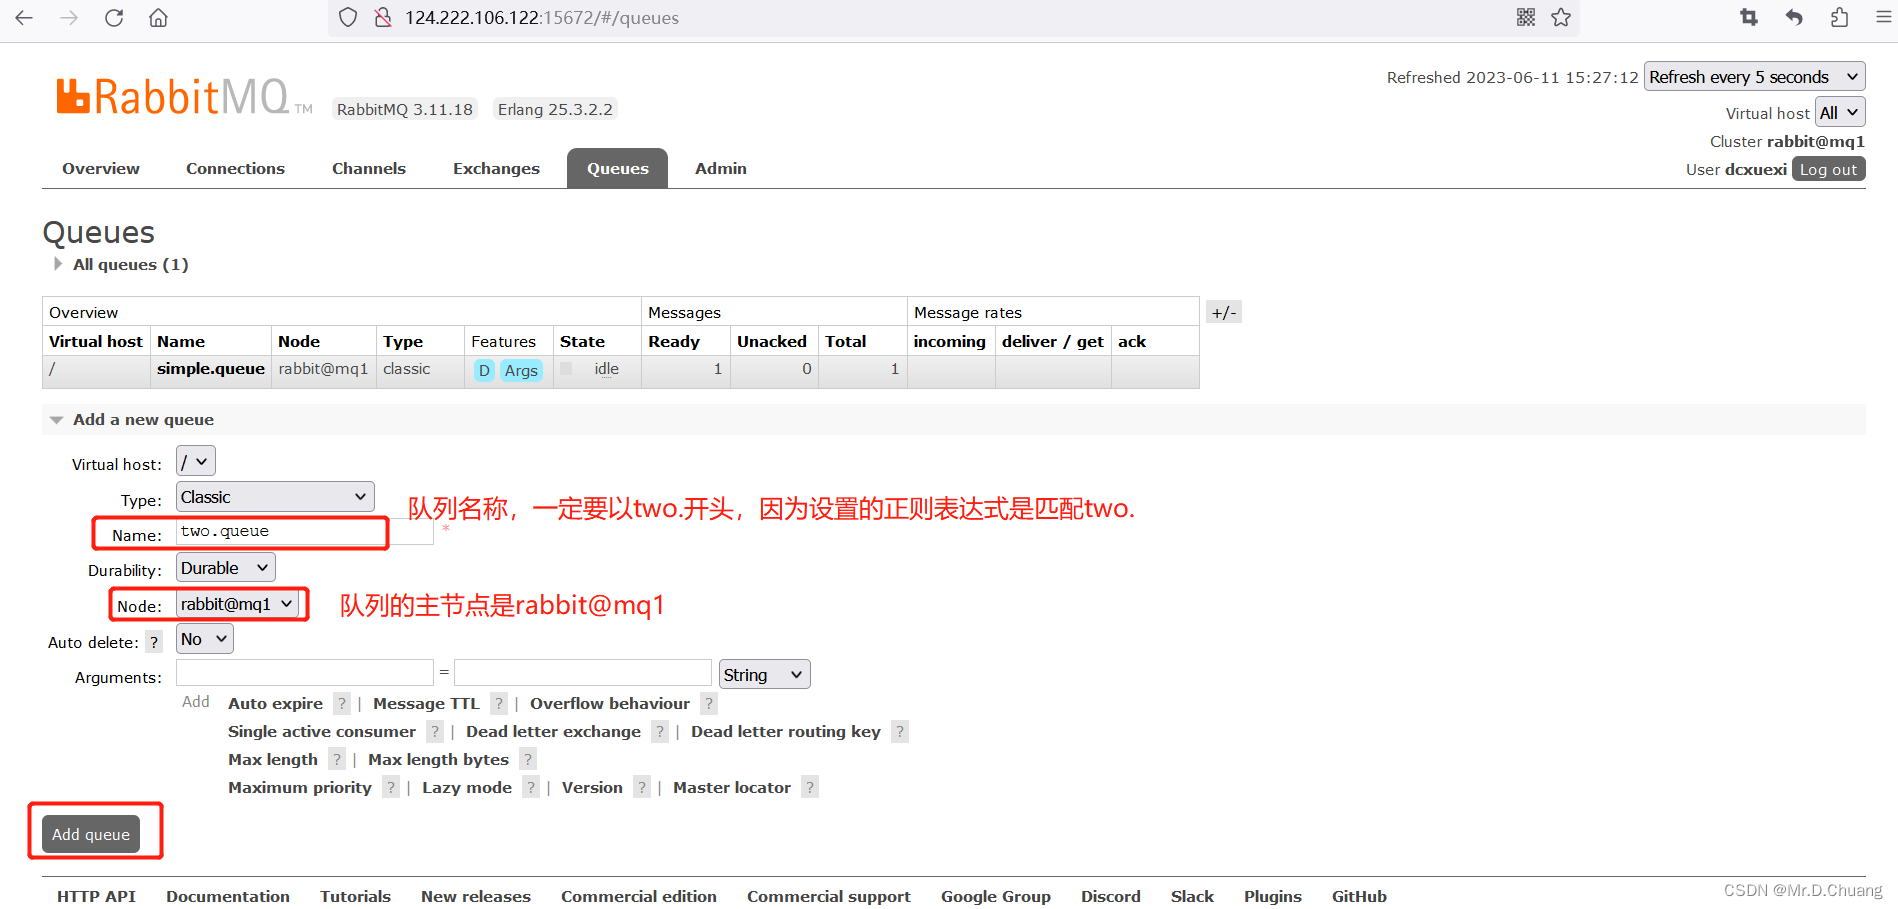Open help for Message TTL
The width and height of the screenshot is (1898, 909).
pyautogui.click(x=499, y=703)
